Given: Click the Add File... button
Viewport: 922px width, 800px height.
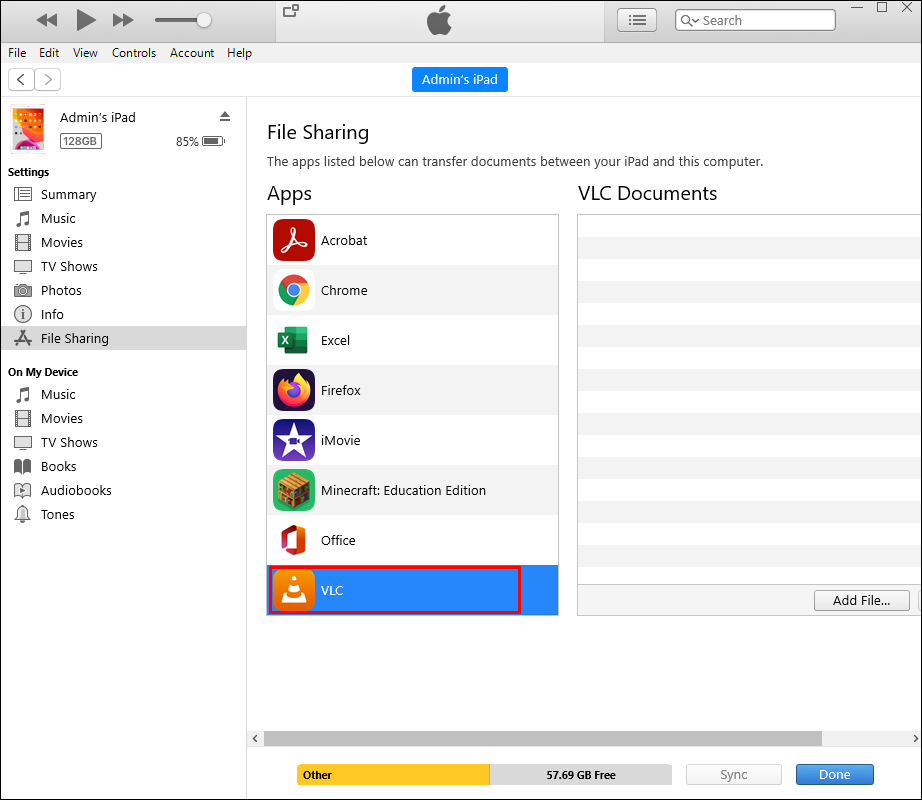Looking at the screenshot, I should point(861,600).
